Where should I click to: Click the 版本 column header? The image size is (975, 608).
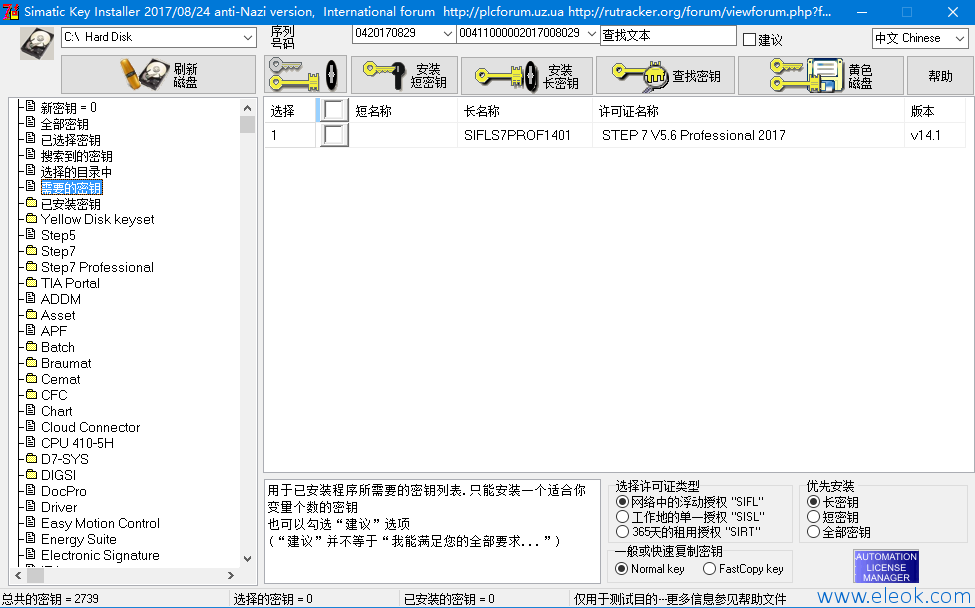point(935,111)
